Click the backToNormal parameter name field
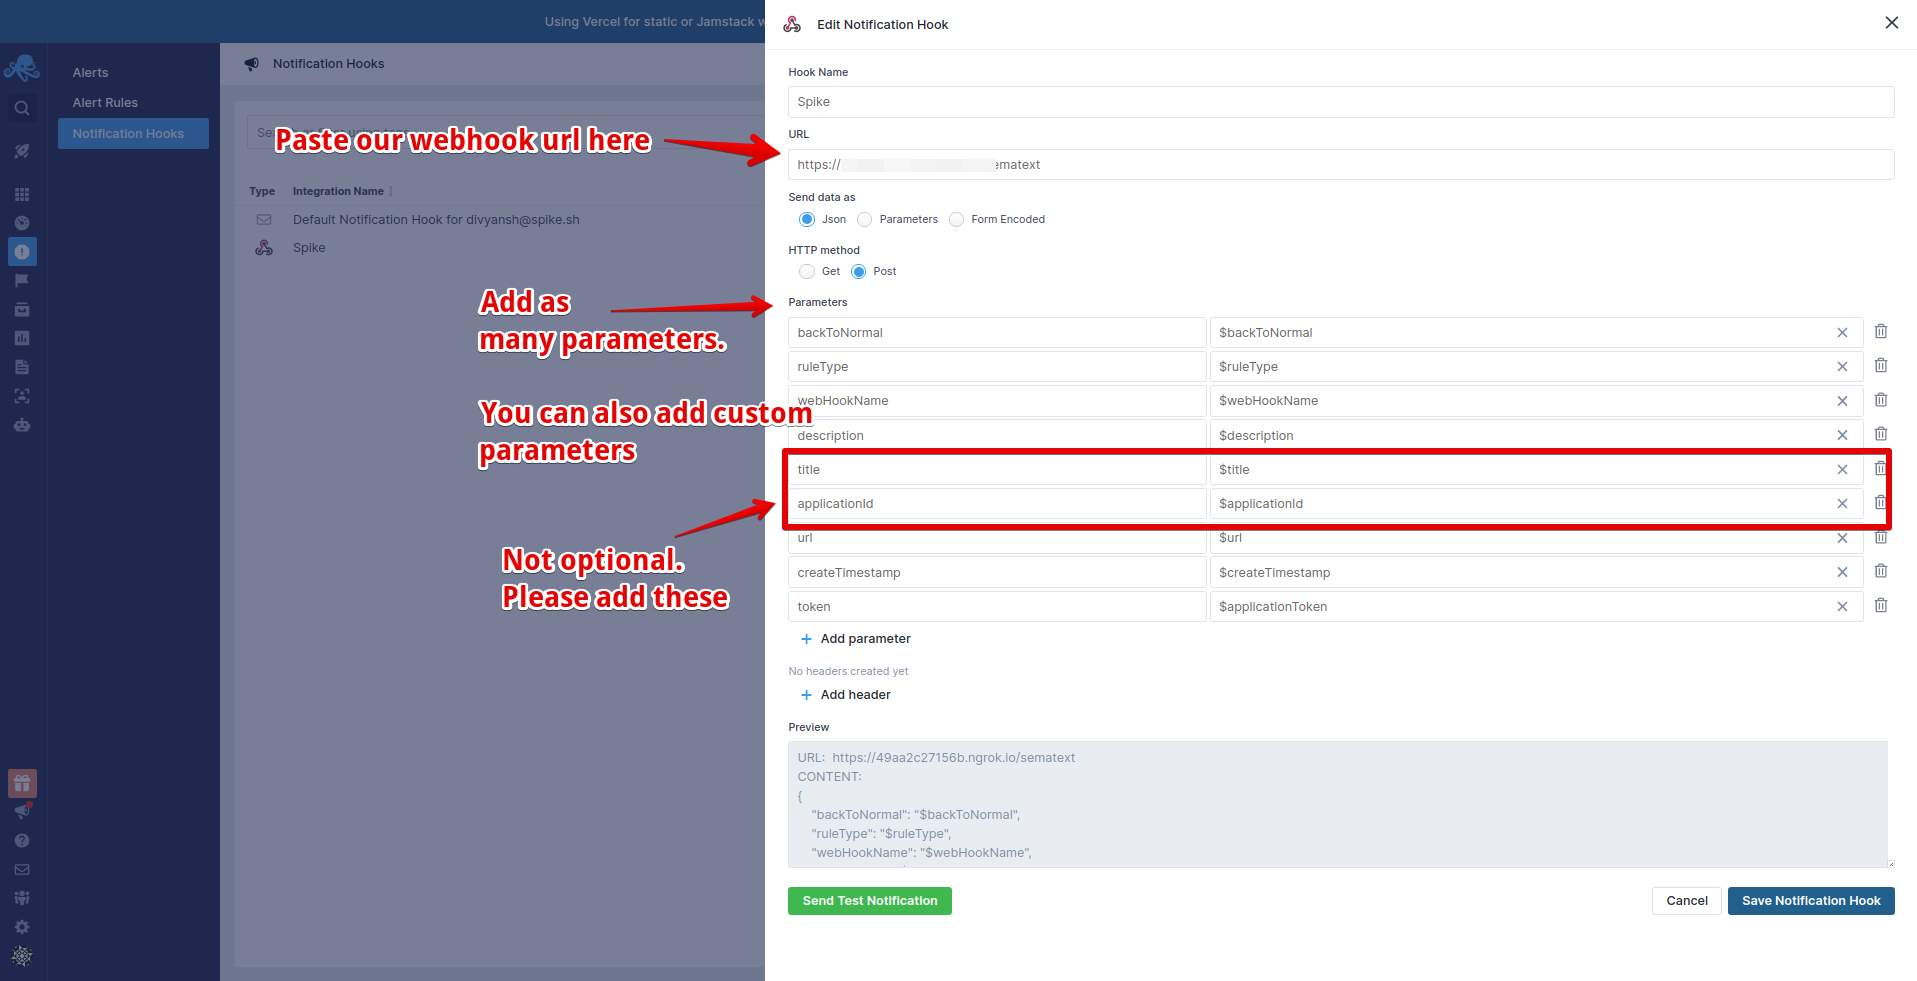This screenshot has width=1917, height=981. [997, 333]
